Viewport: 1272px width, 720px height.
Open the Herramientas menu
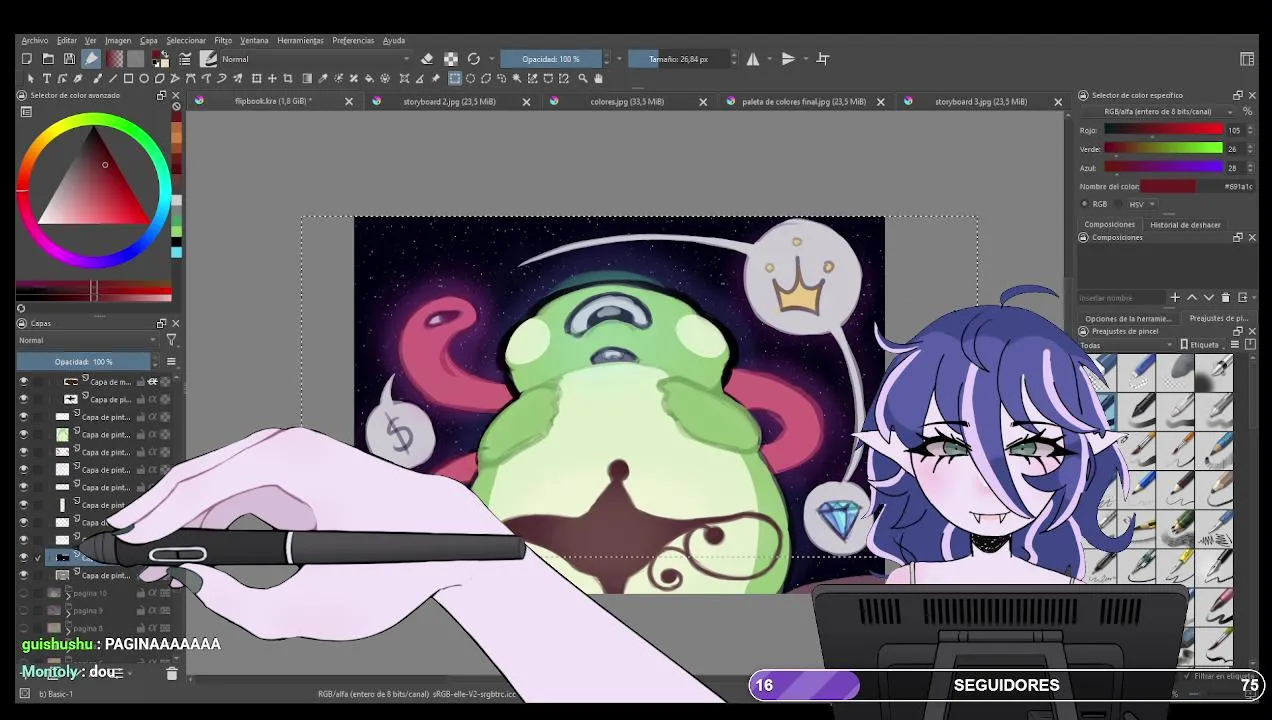click(300, 41)
